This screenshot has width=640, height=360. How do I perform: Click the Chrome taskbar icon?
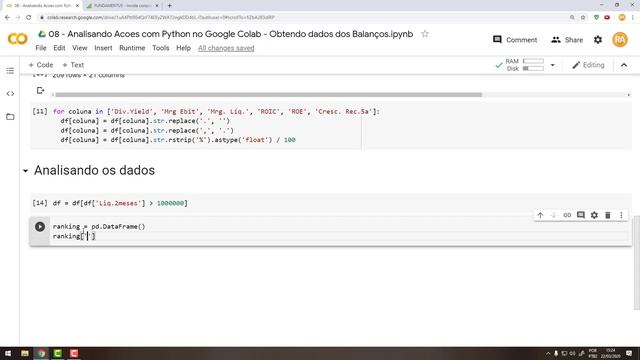pyautogui.click(x=41, y=353)
